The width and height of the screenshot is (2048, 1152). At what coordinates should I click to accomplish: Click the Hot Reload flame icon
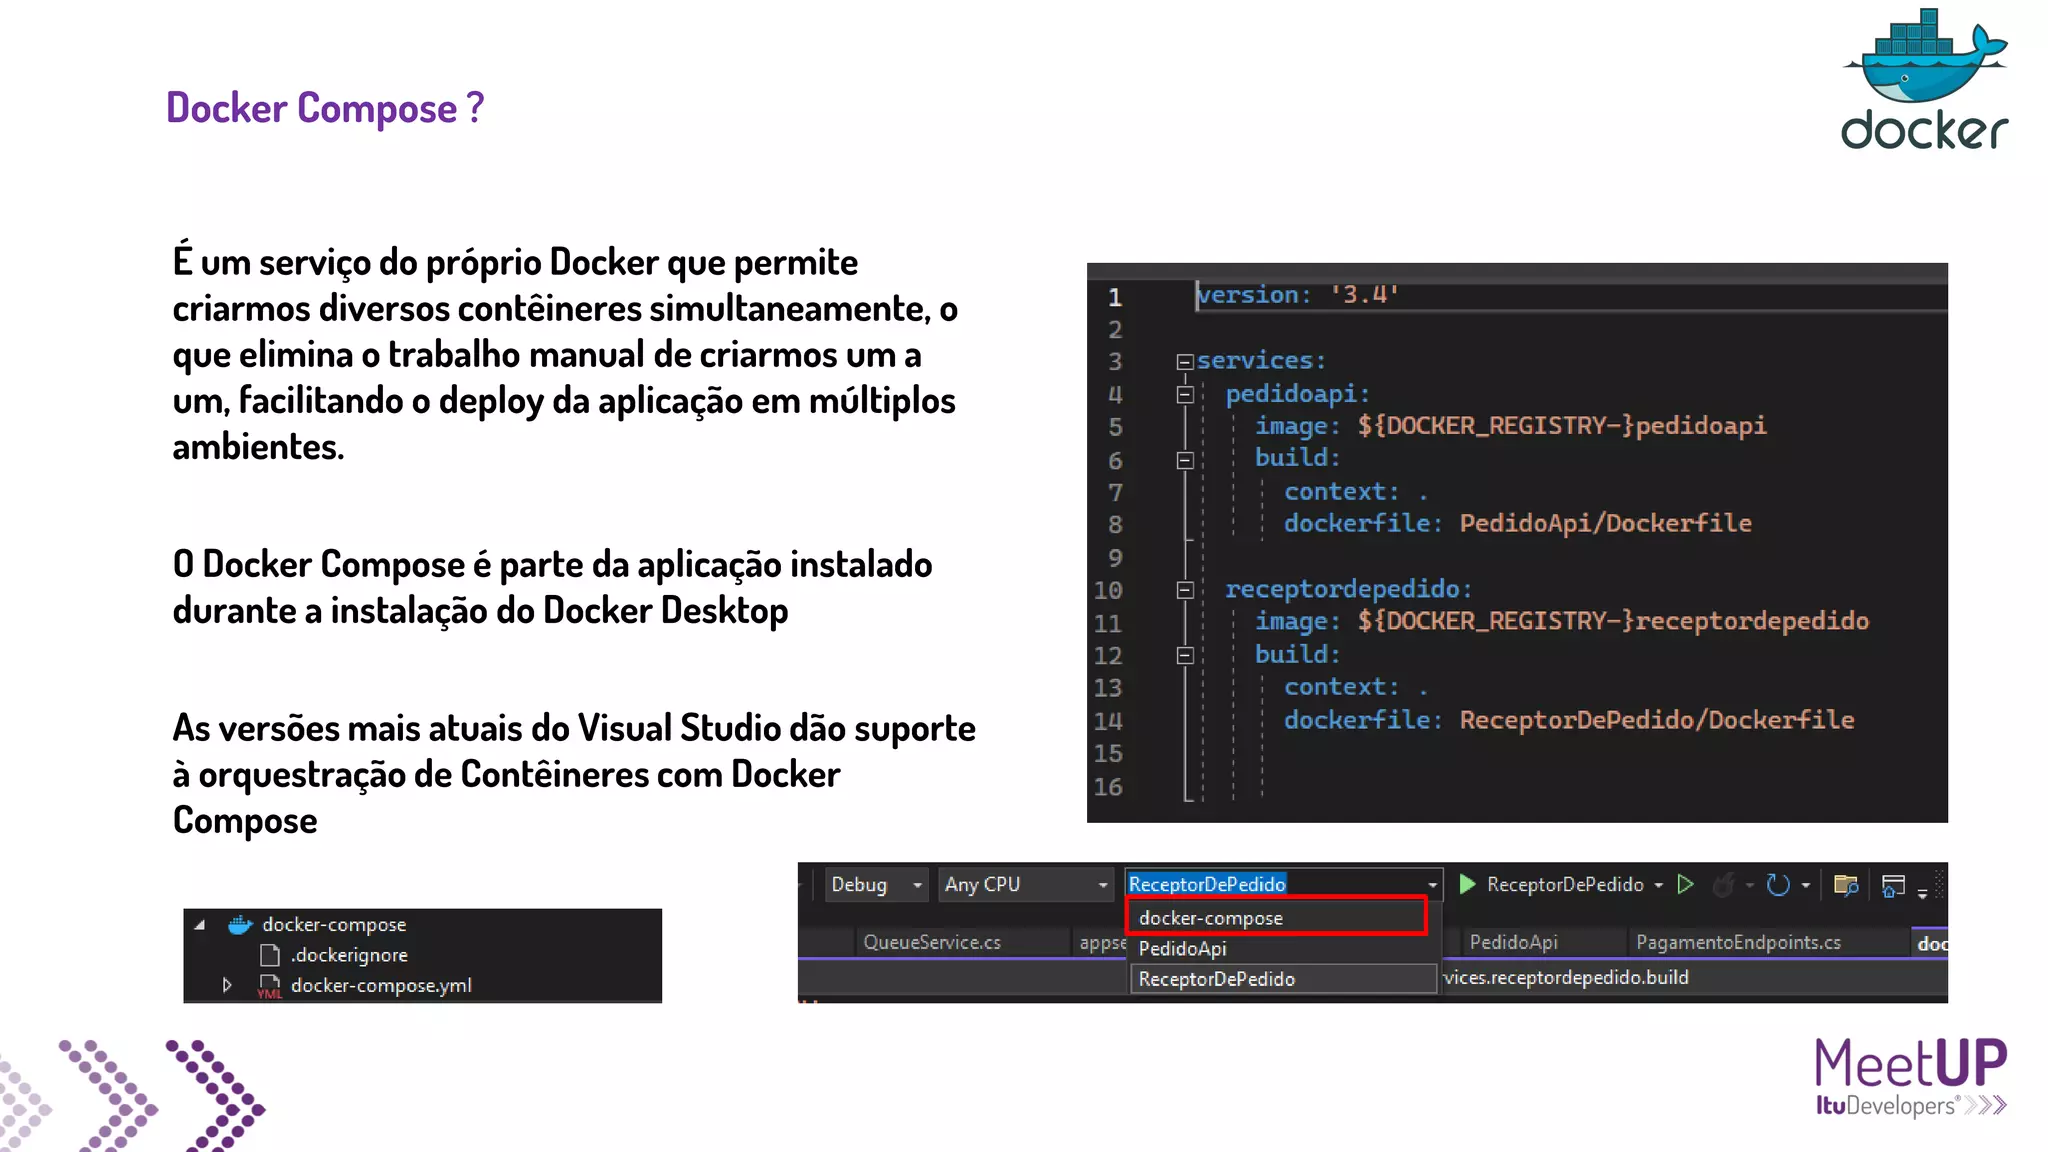(1723, 885)
